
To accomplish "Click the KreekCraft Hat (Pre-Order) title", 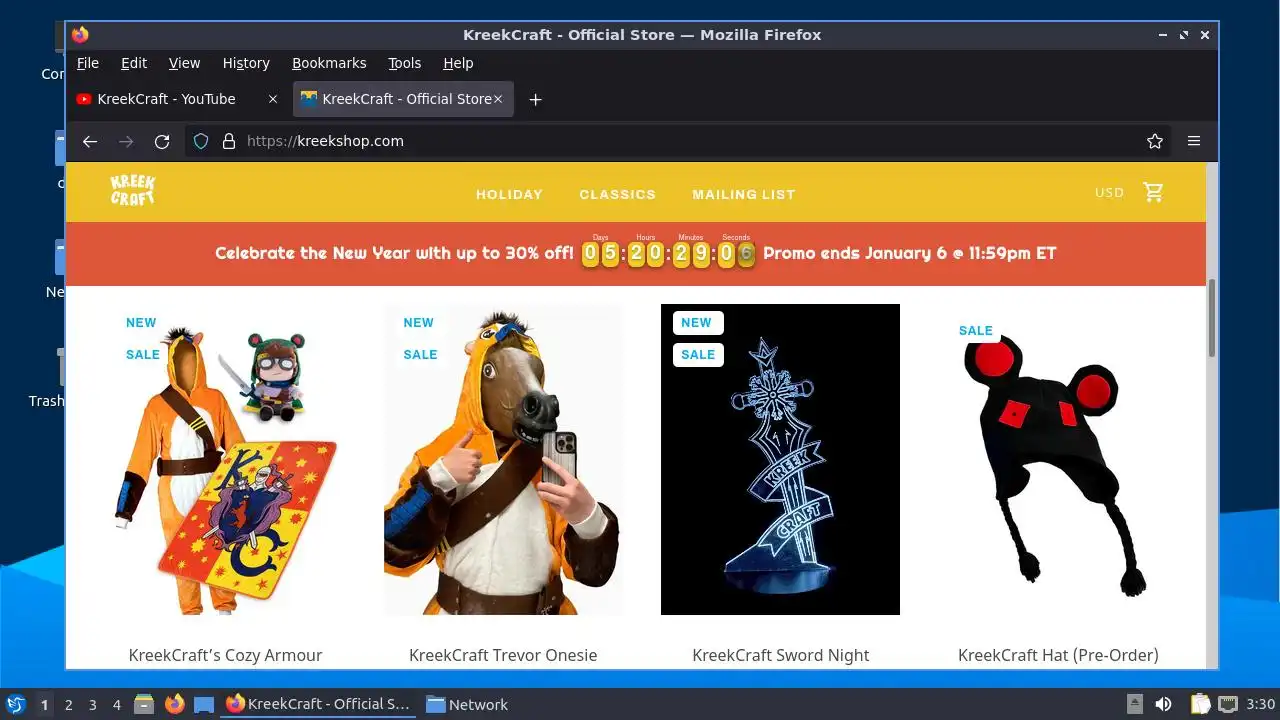I will 1058,655.
